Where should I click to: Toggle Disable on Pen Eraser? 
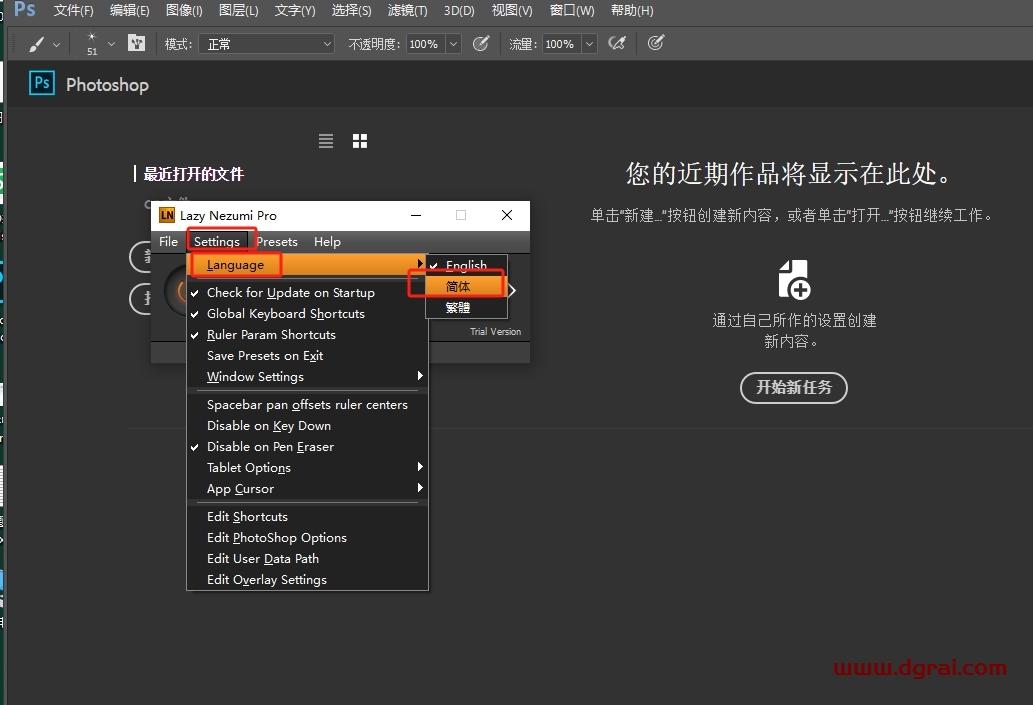click(x=308, y=447)
